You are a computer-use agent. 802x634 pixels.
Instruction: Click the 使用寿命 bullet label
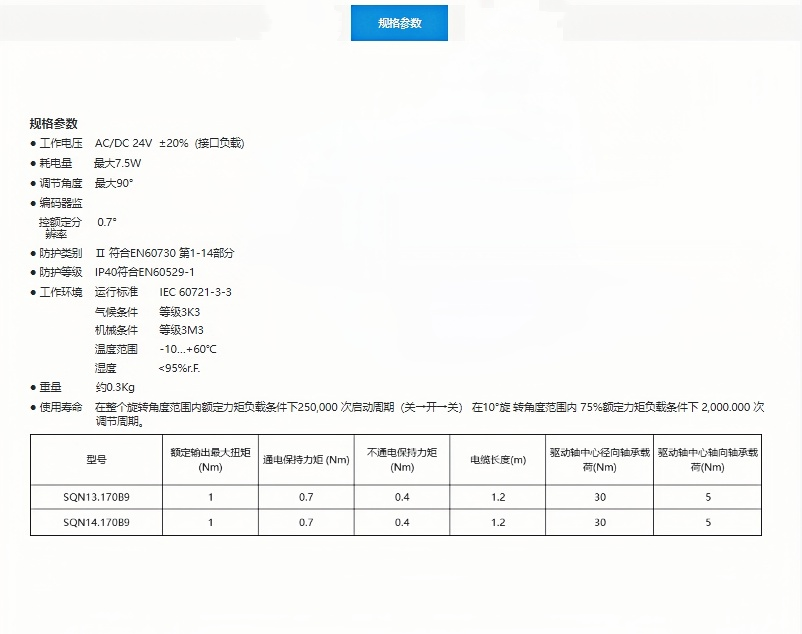tap(60, 407)
